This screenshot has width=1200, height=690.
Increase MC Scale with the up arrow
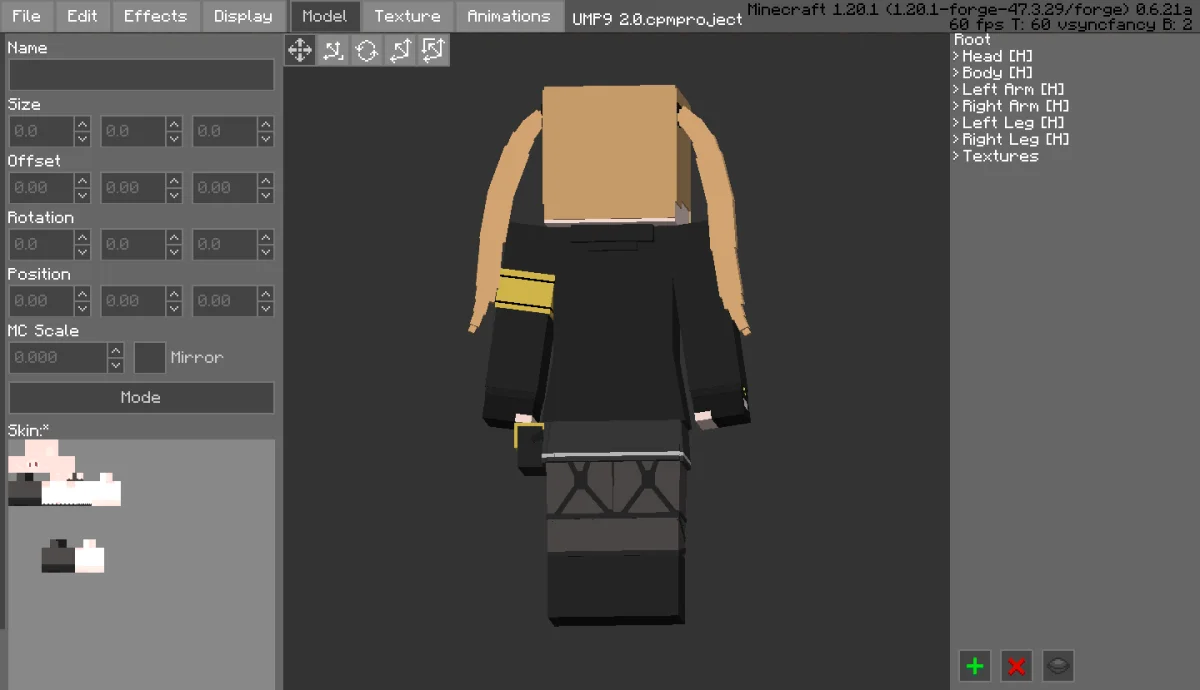[x=116, y=350]
